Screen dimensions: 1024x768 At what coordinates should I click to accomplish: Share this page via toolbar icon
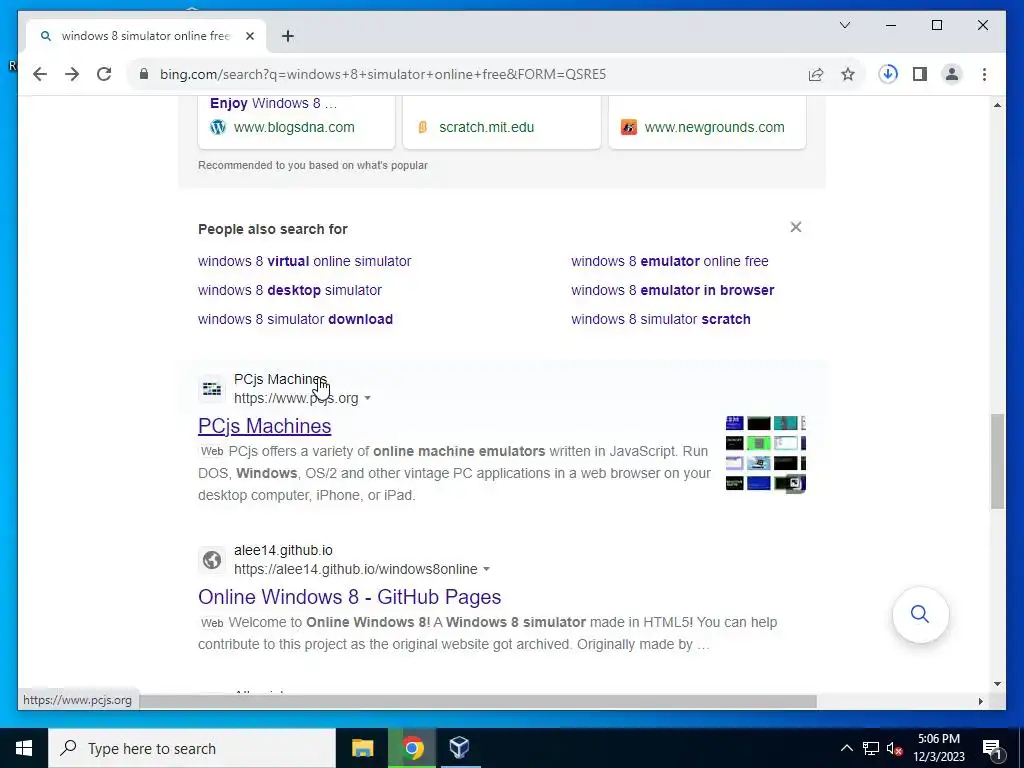point(816,74)
